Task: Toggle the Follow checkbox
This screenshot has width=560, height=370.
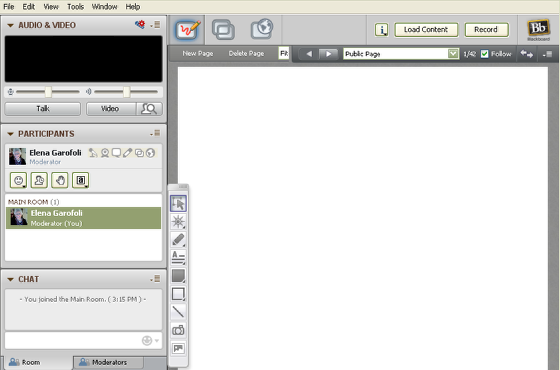Action: click(484, 54)
